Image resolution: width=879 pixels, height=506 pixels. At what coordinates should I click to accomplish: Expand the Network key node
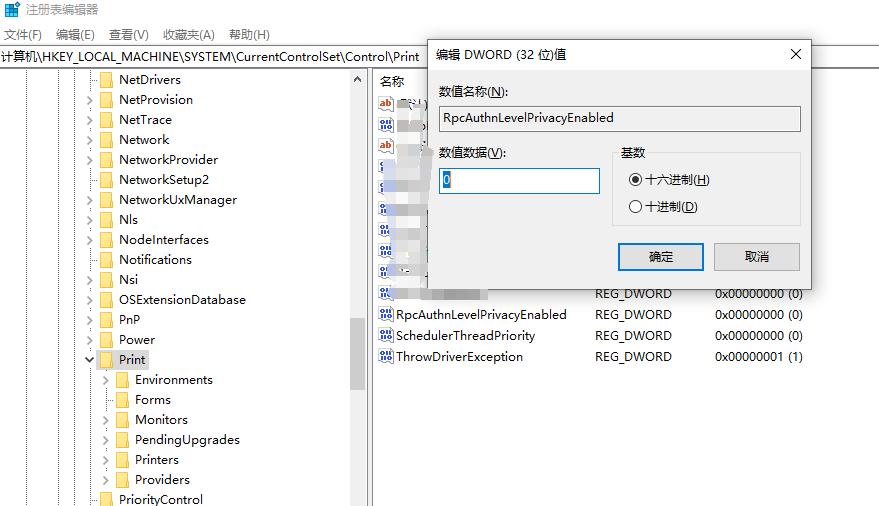coord(90,140)
